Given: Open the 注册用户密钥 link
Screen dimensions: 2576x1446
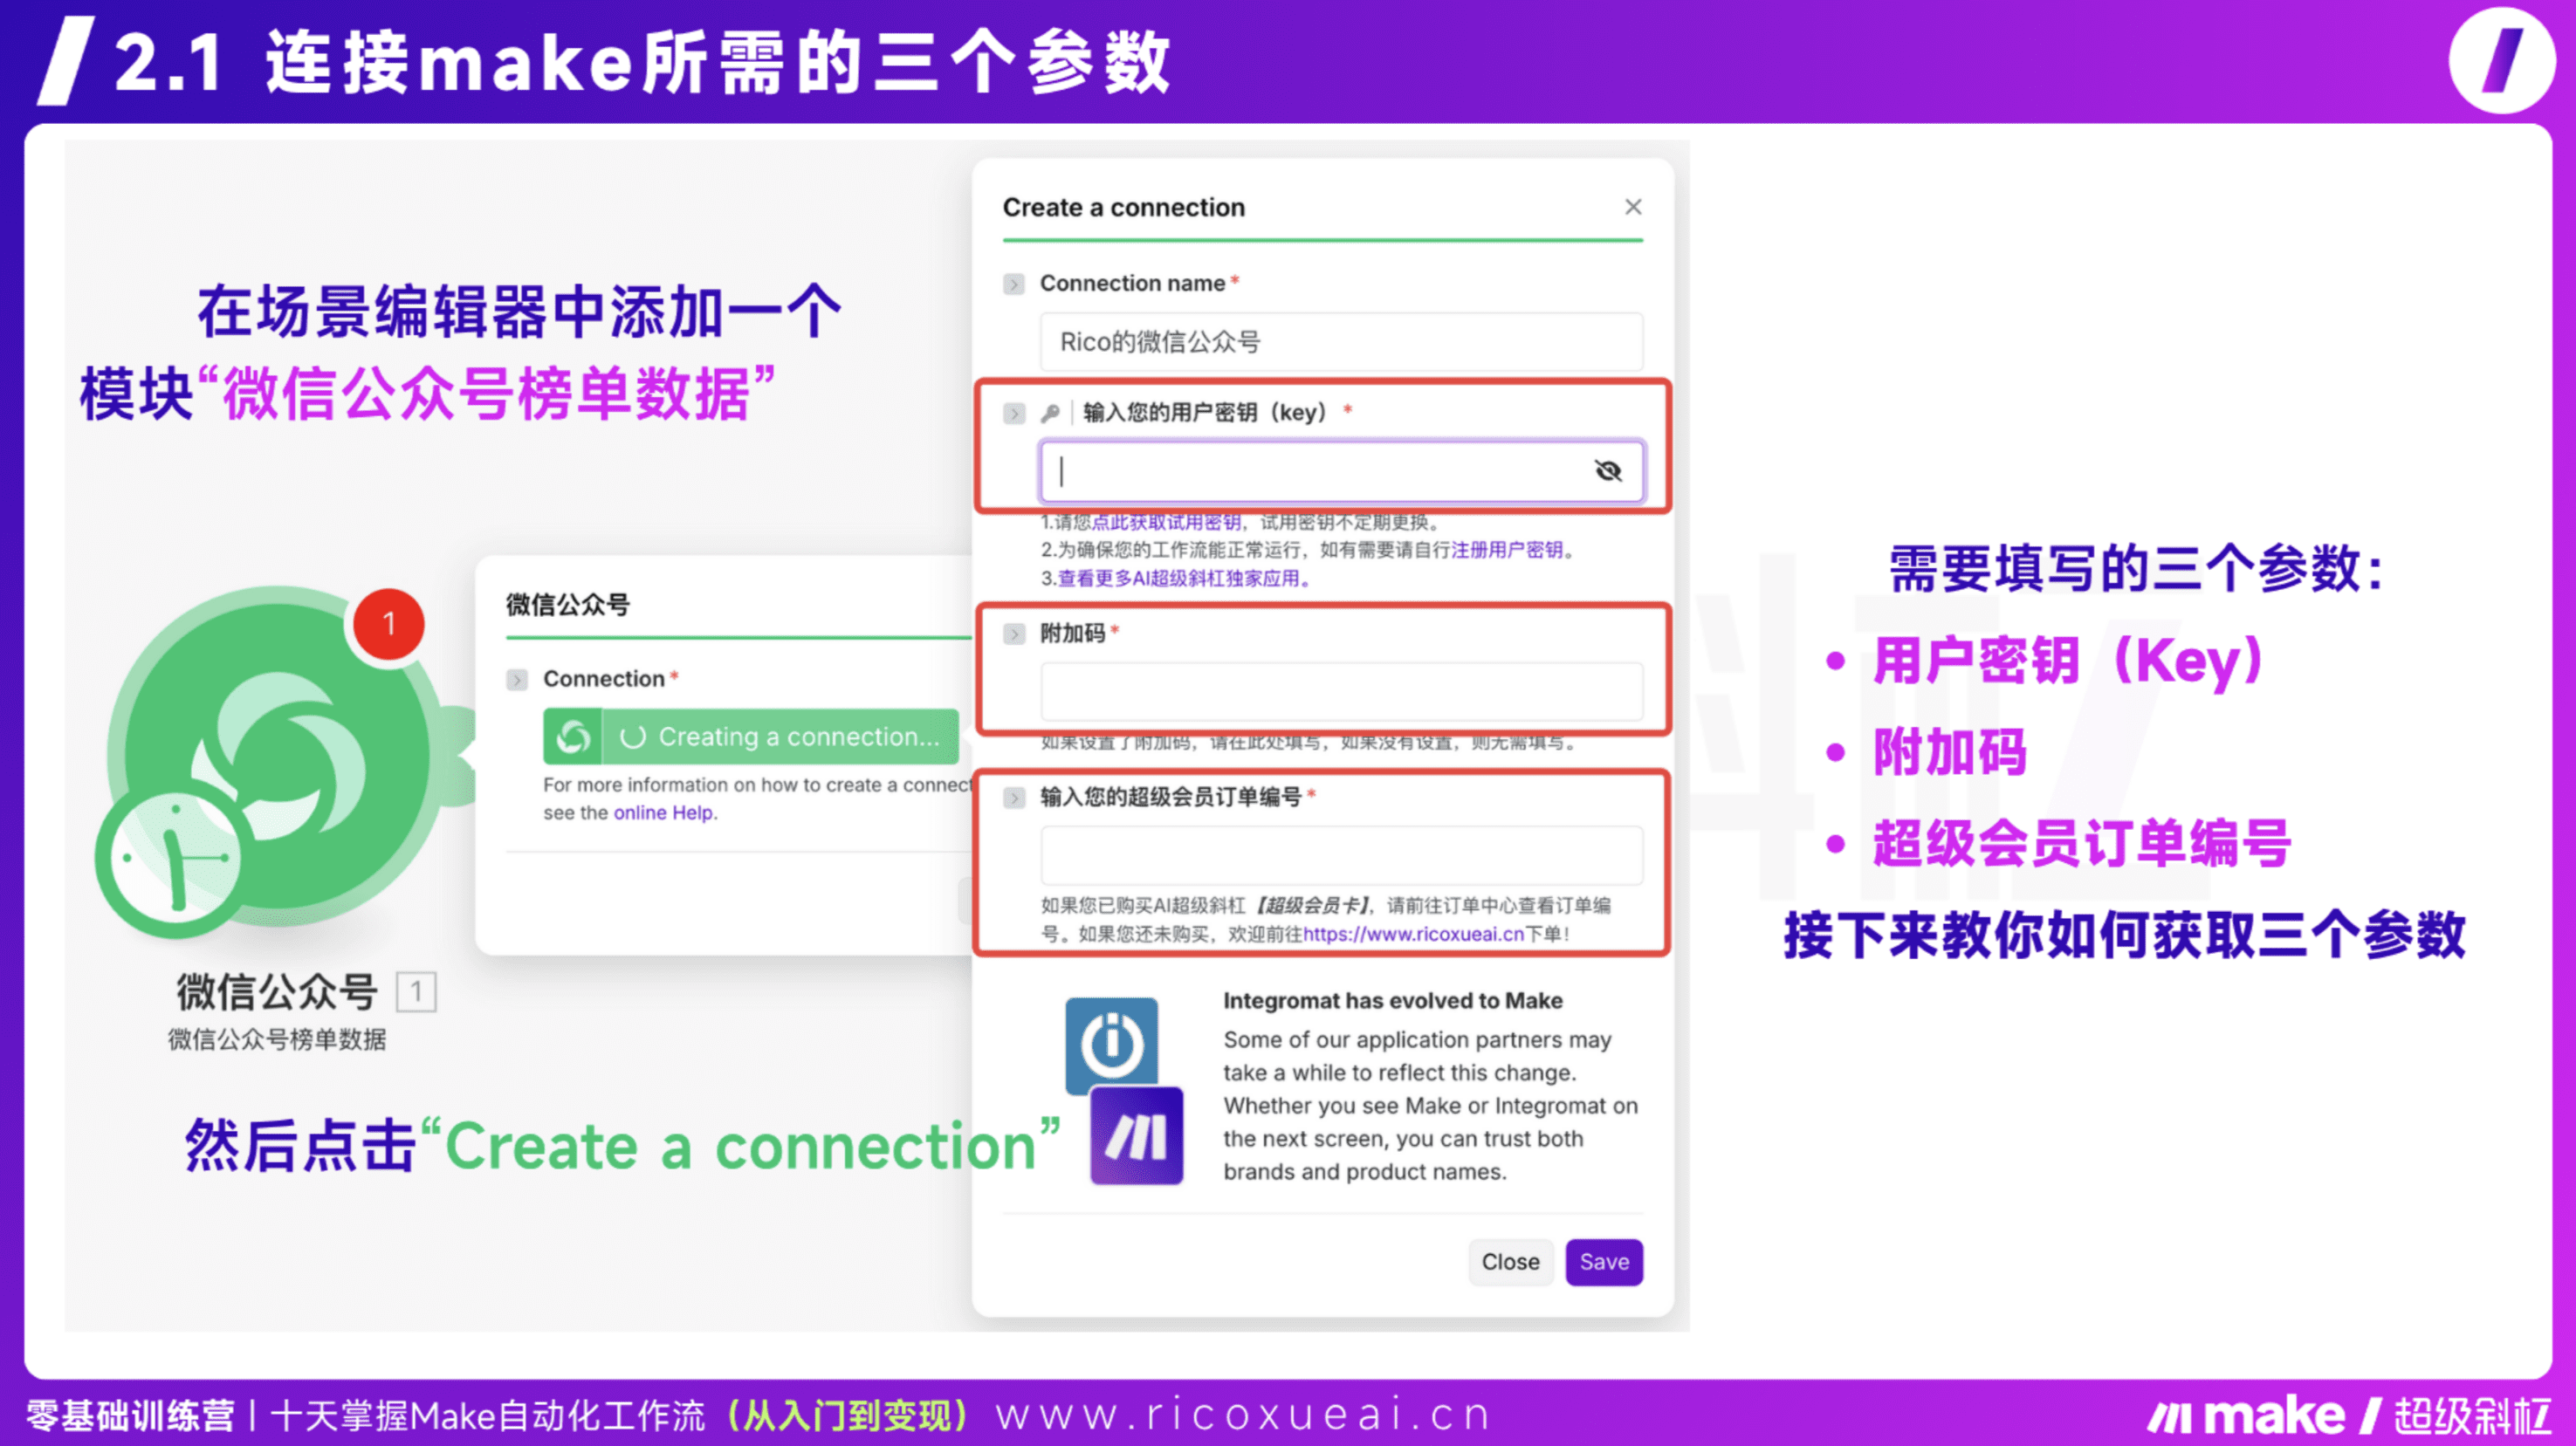Looking at the screenshot, I should coord(1507,550).
